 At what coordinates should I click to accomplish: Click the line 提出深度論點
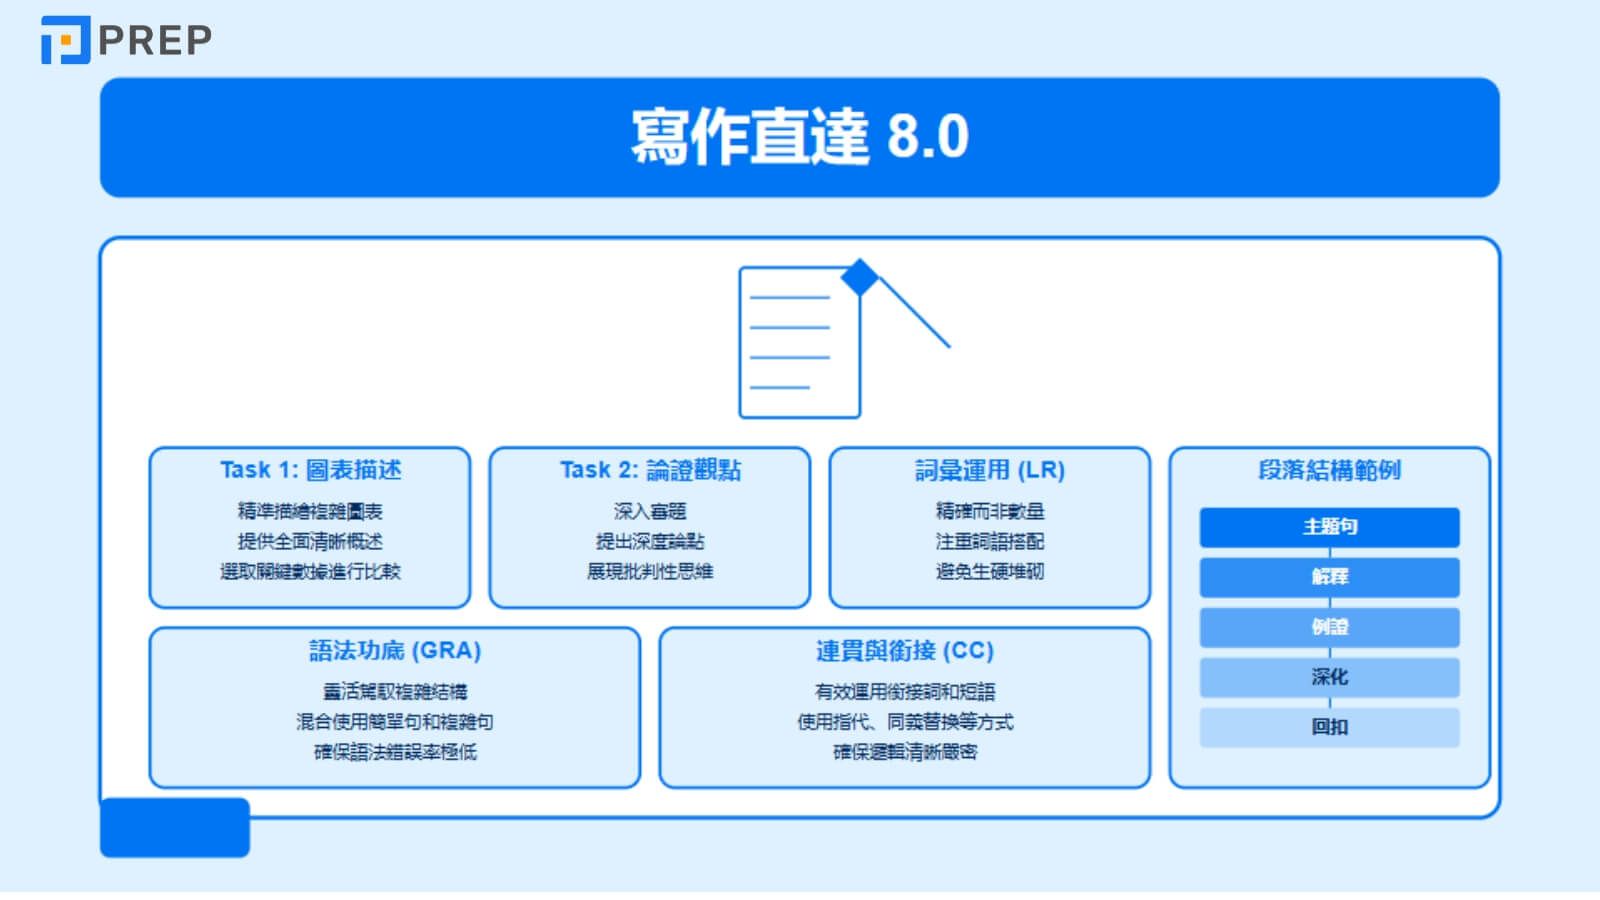coord(650,541)
